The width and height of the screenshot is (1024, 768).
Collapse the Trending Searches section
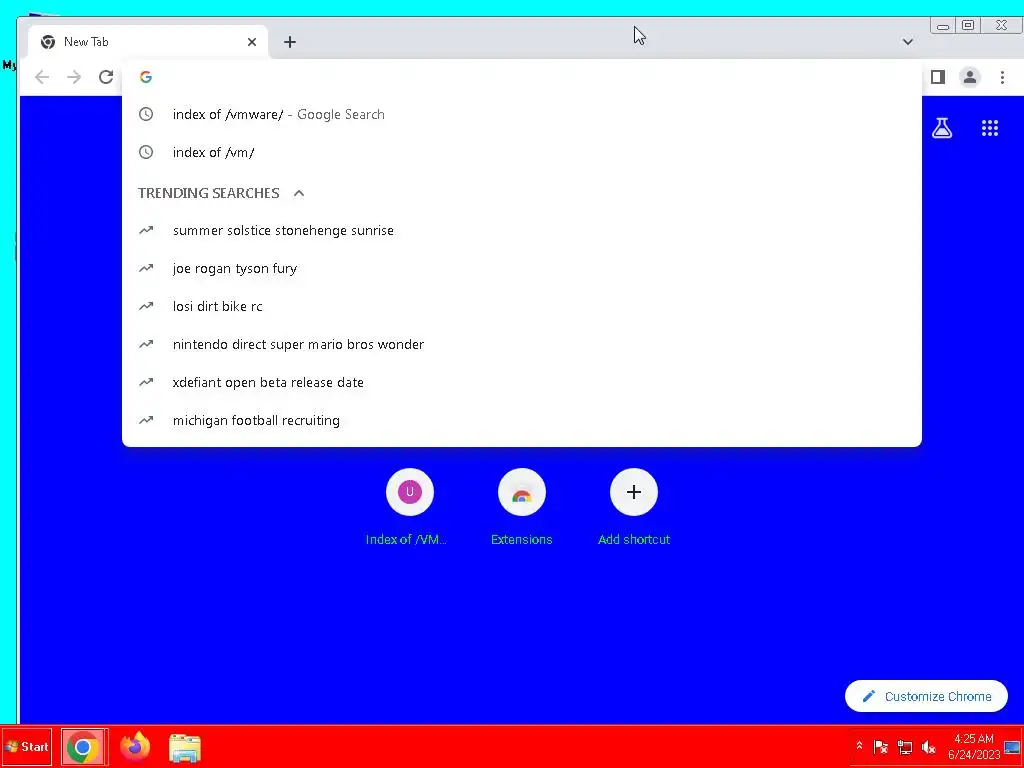299,193
